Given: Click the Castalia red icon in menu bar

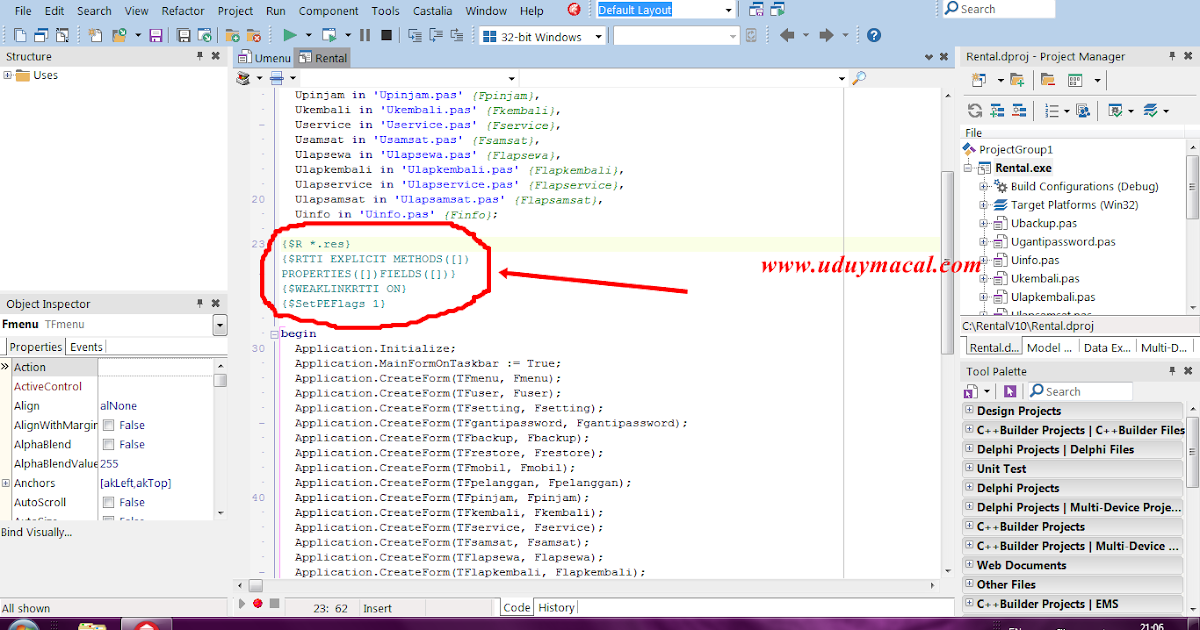Looking at the screenshot, I should [x=574, y=10].
